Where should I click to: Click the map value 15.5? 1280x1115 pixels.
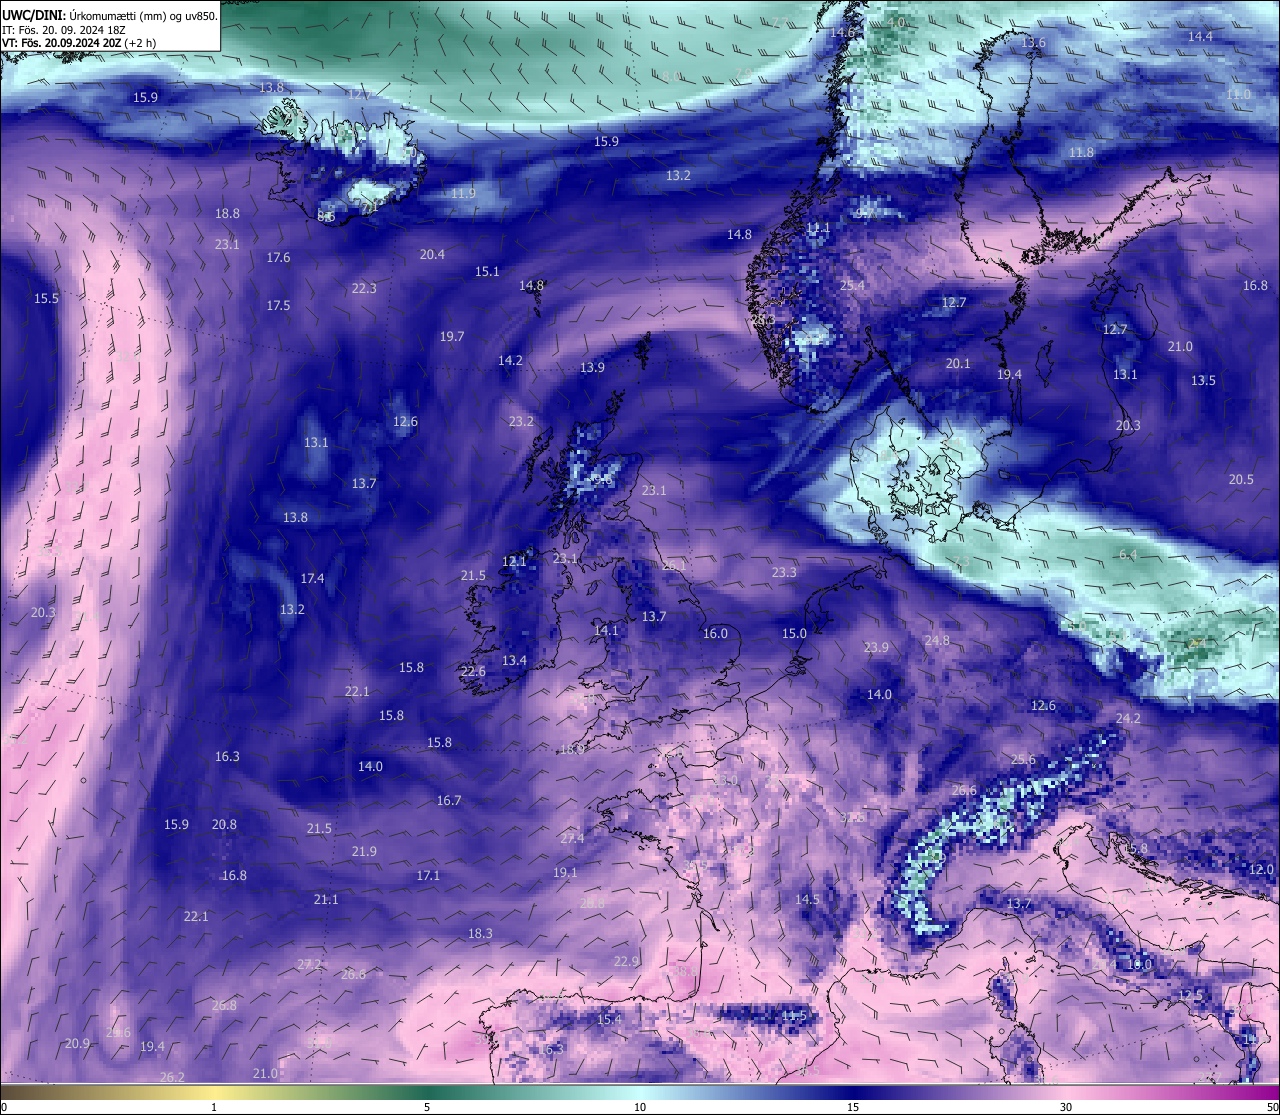coord(46,299)
